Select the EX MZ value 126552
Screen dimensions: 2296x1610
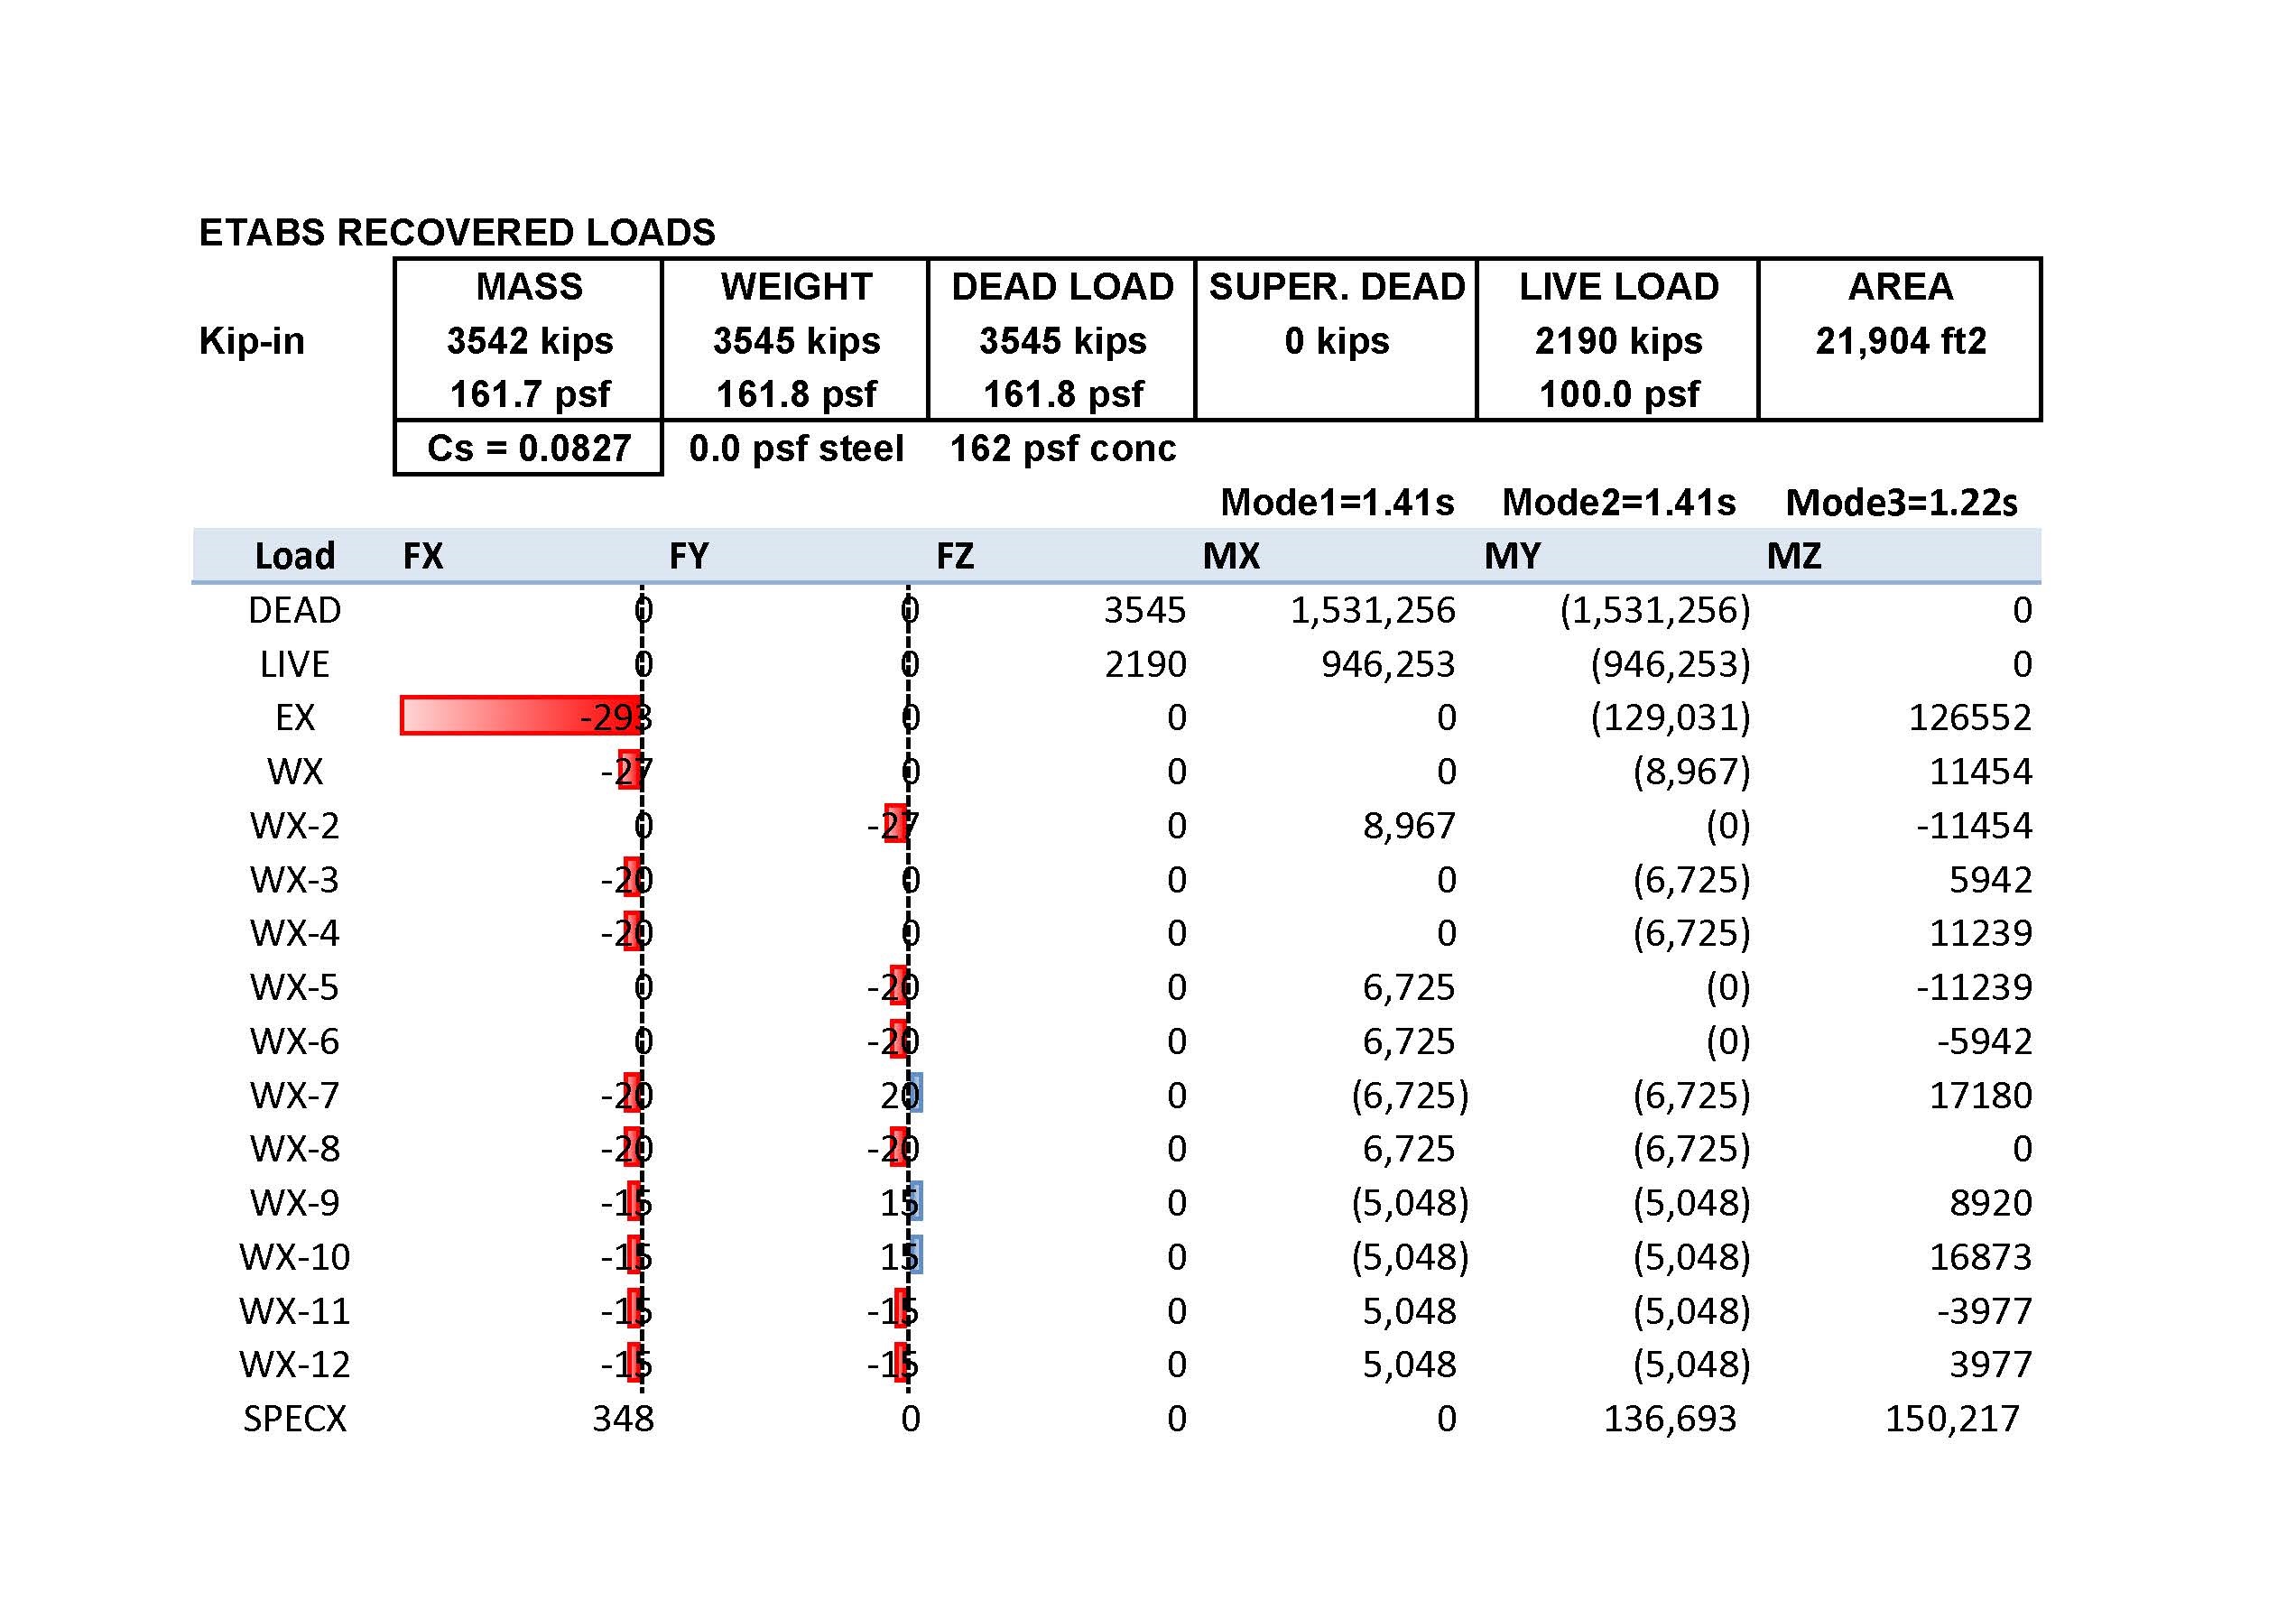point(1969,717)
